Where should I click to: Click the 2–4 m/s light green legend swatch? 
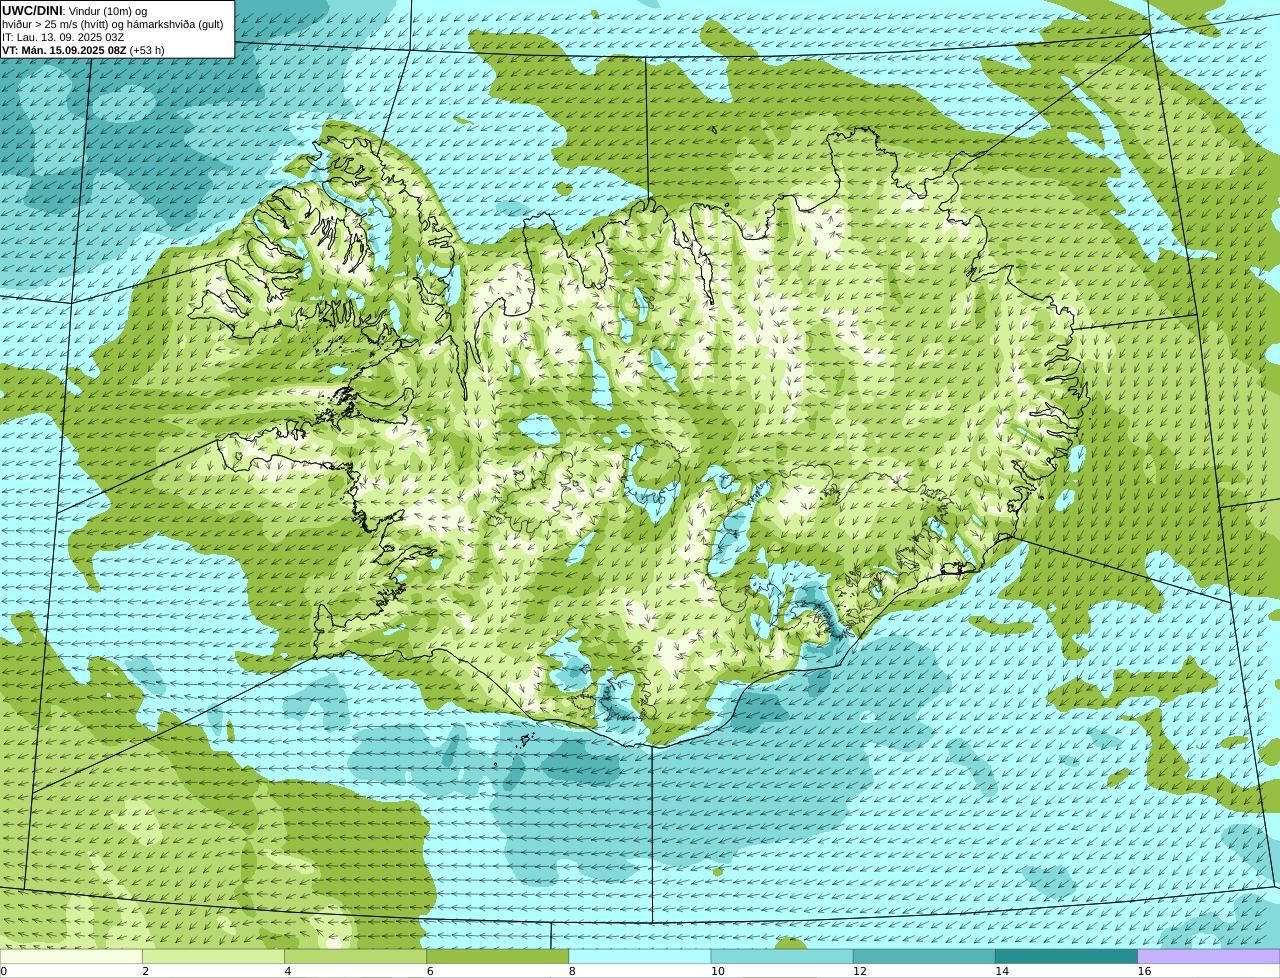(x=213, y=957)
